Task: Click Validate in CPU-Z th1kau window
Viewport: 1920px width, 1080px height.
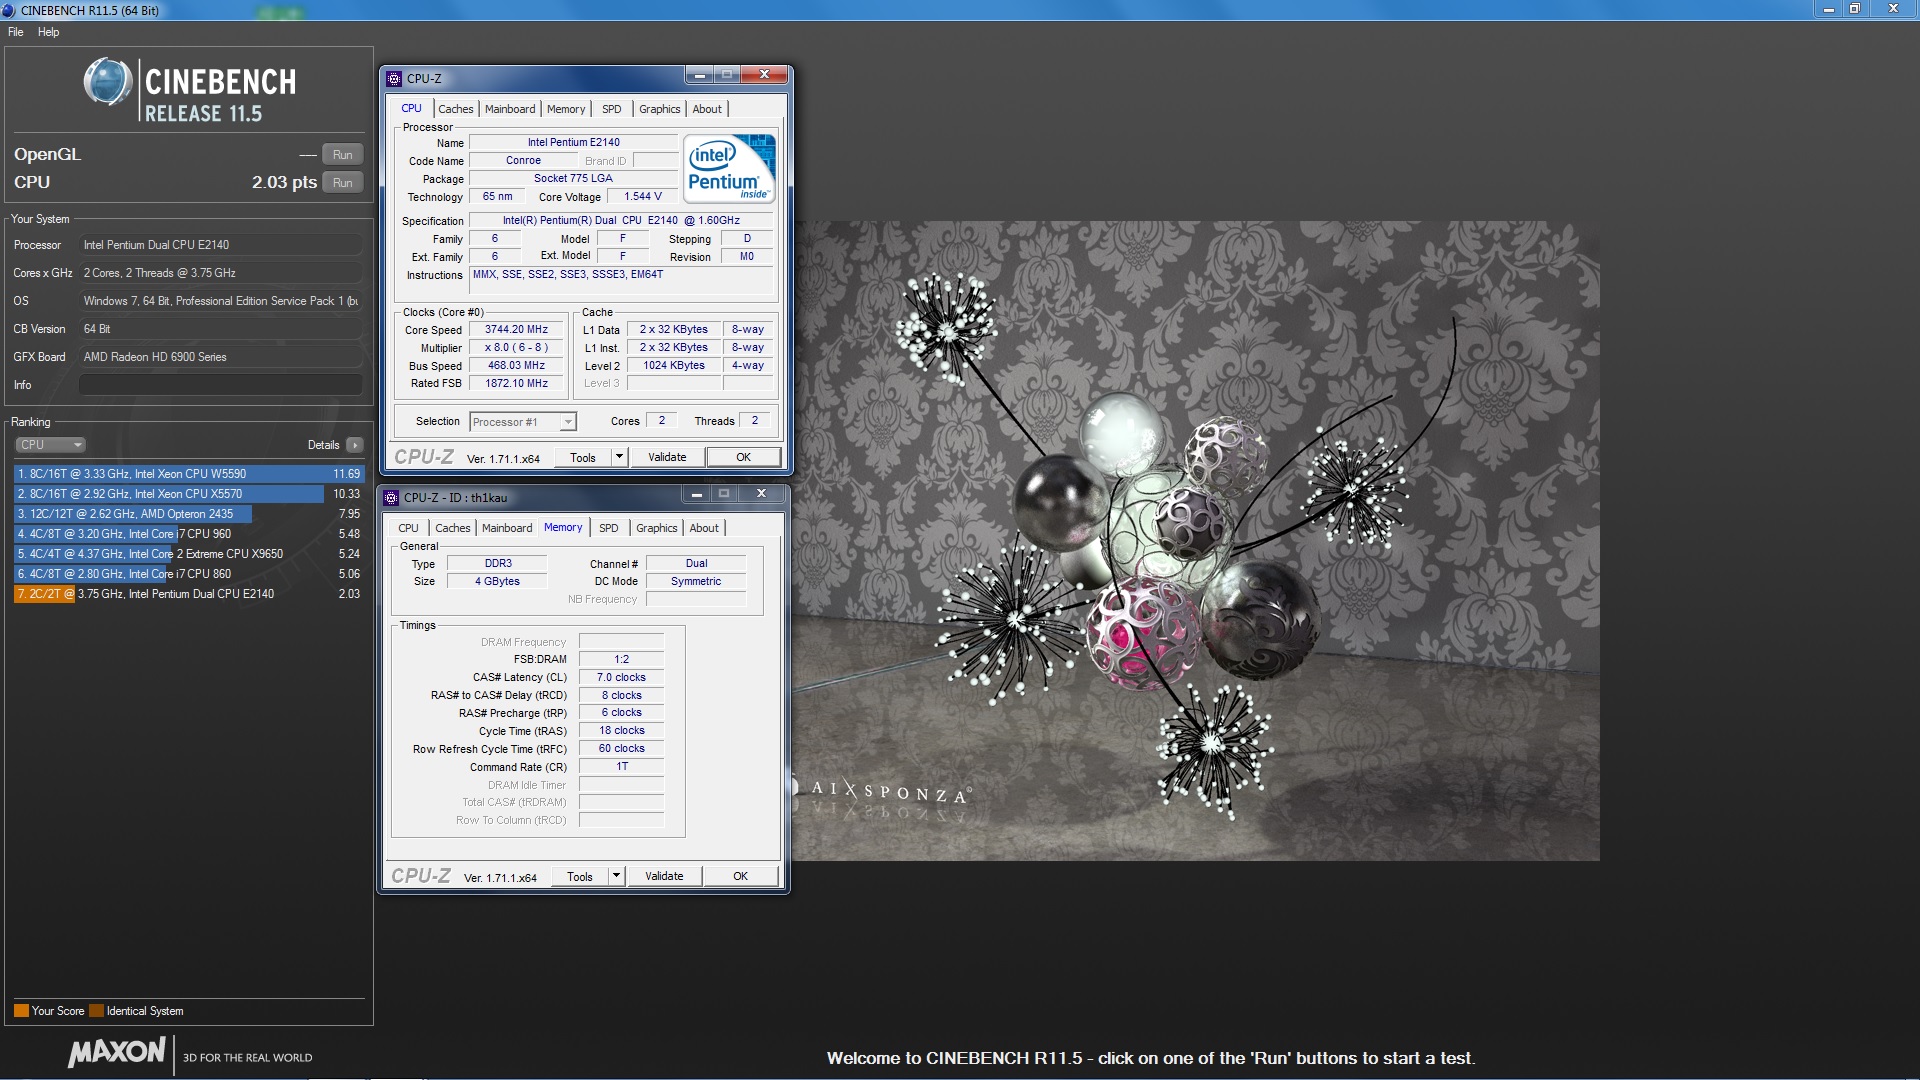Action: click(x=664, y=877)
